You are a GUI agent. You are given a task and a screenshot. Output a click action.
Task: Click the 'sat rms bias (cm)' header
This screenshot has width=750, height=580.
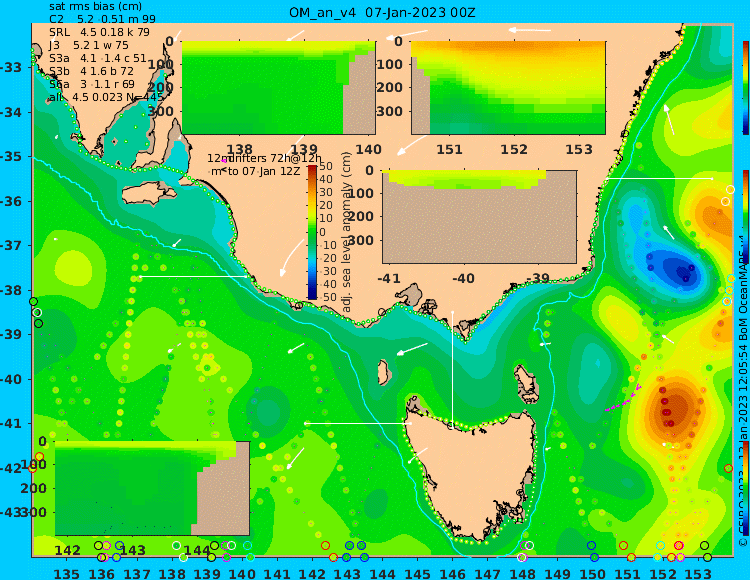click(x=96, y=7)
